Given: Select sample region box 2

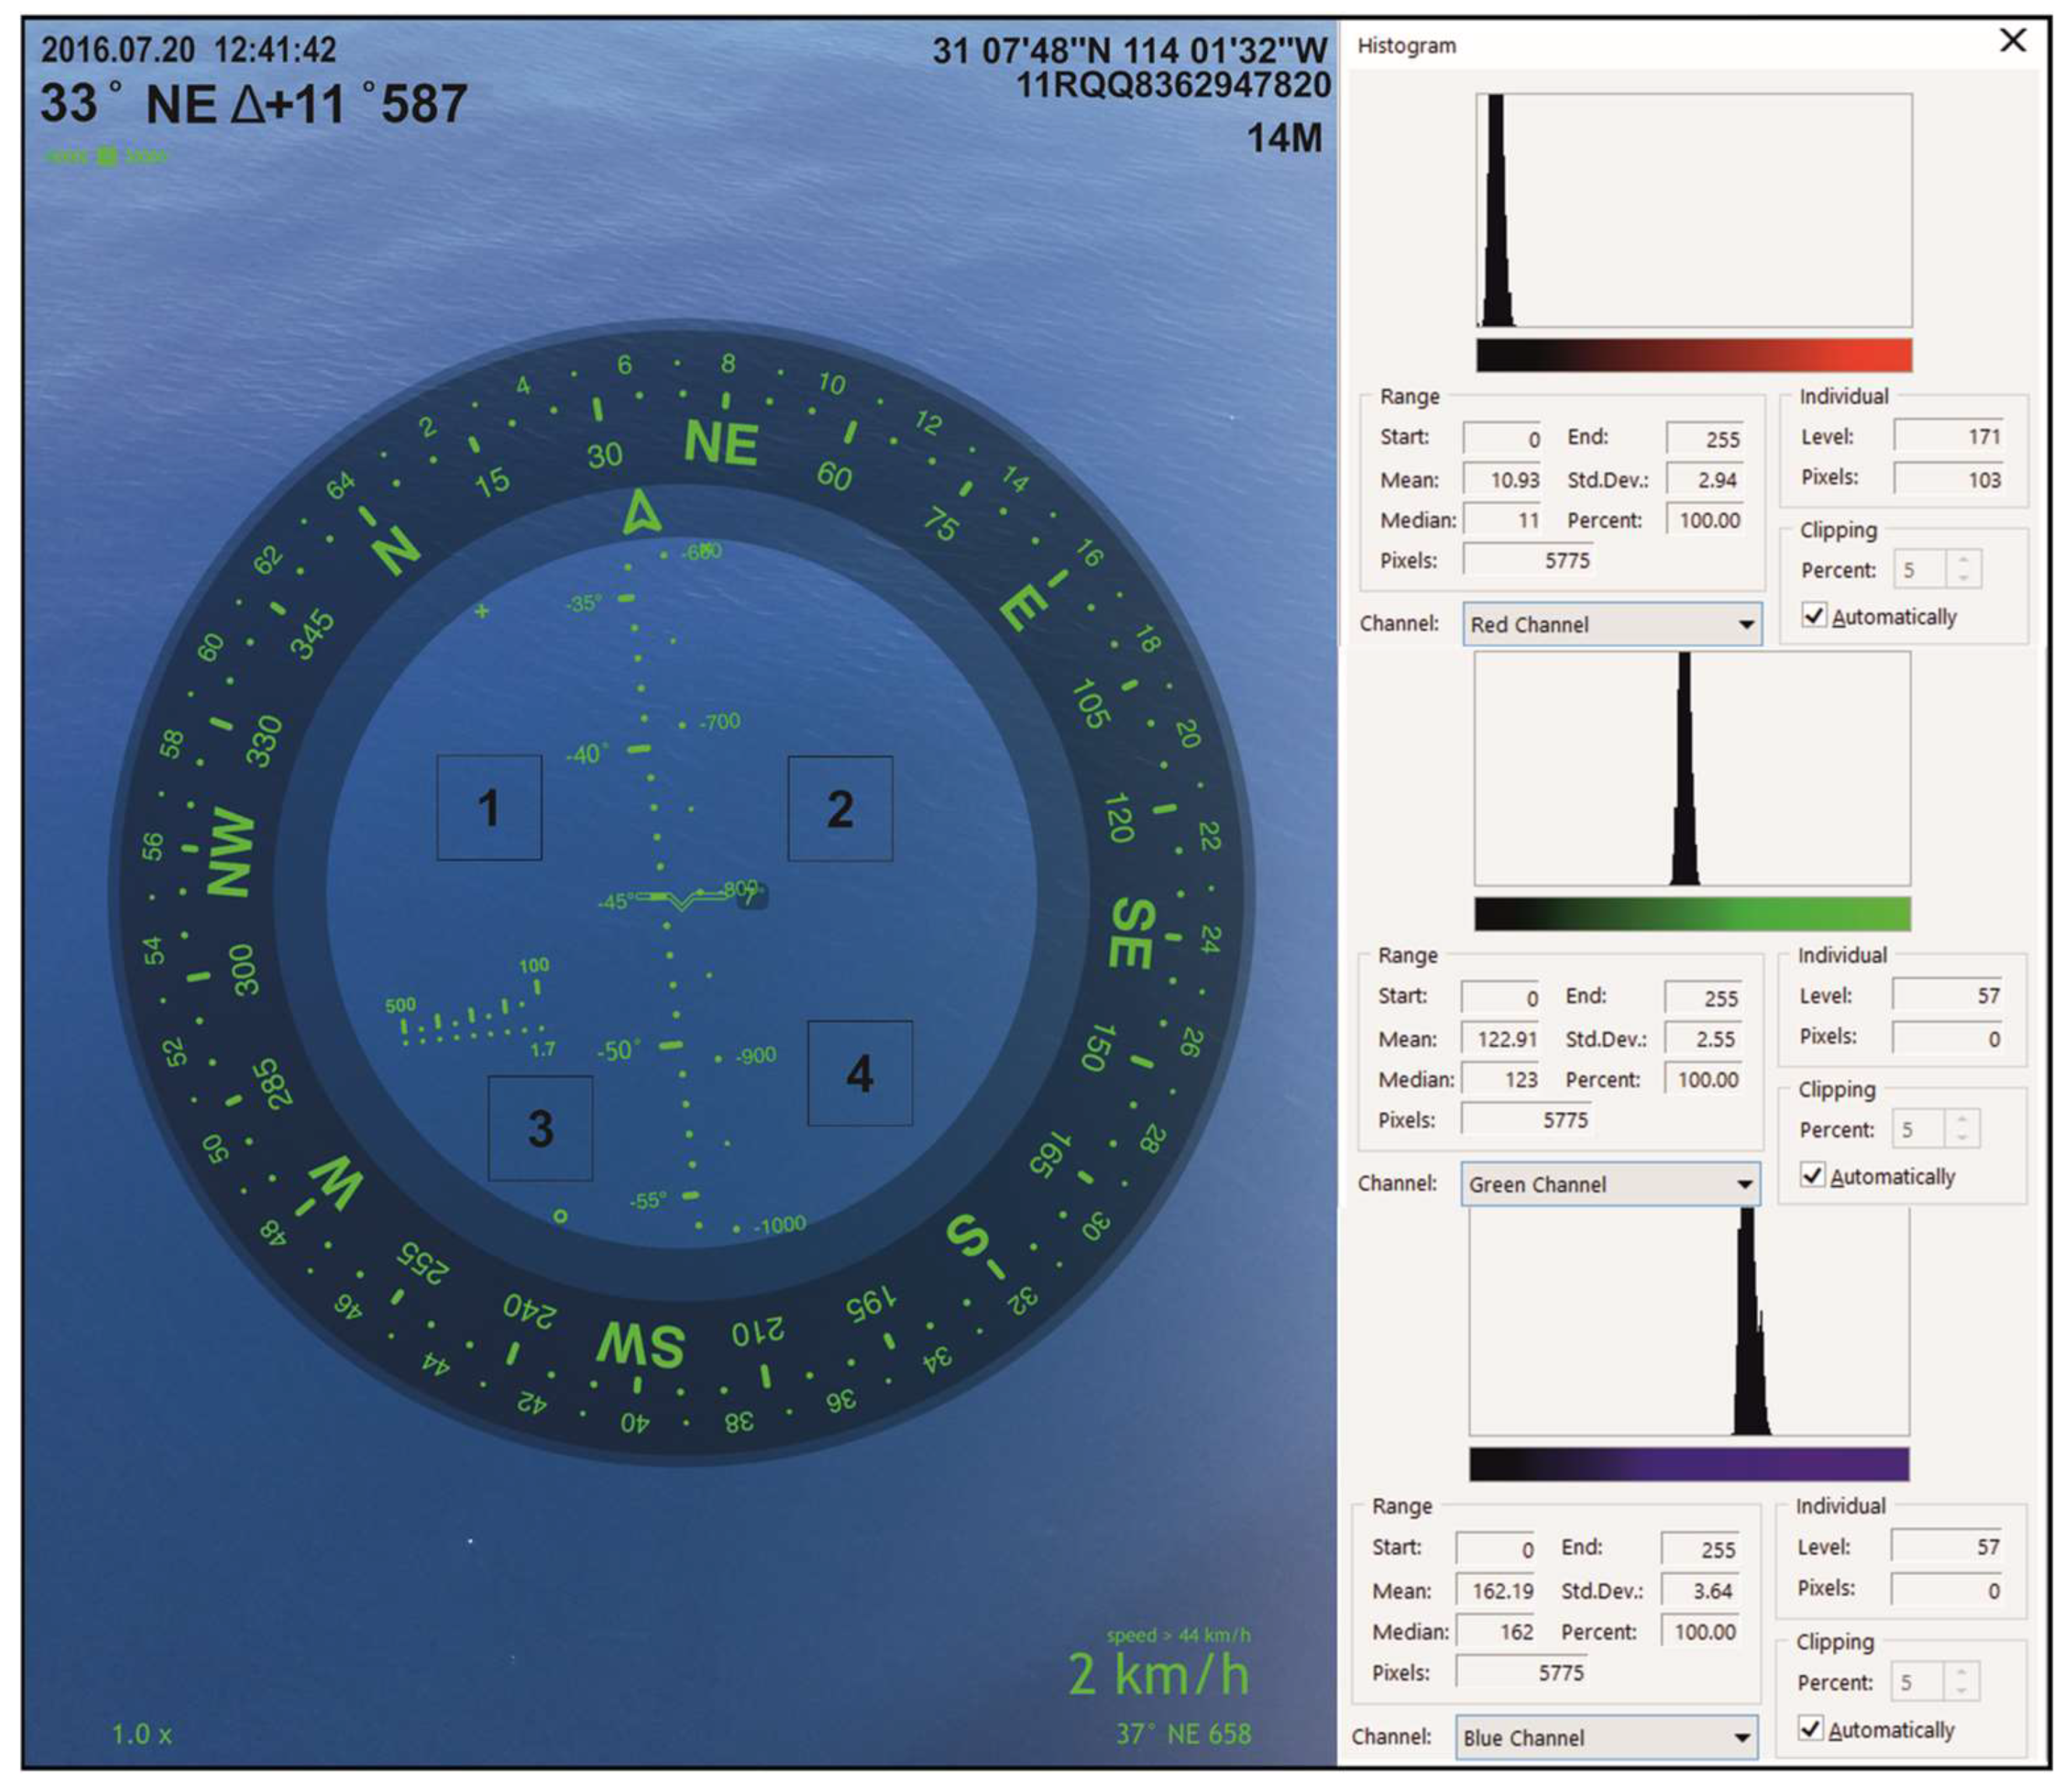Looking at the screenshot, I should click(840, 808).
